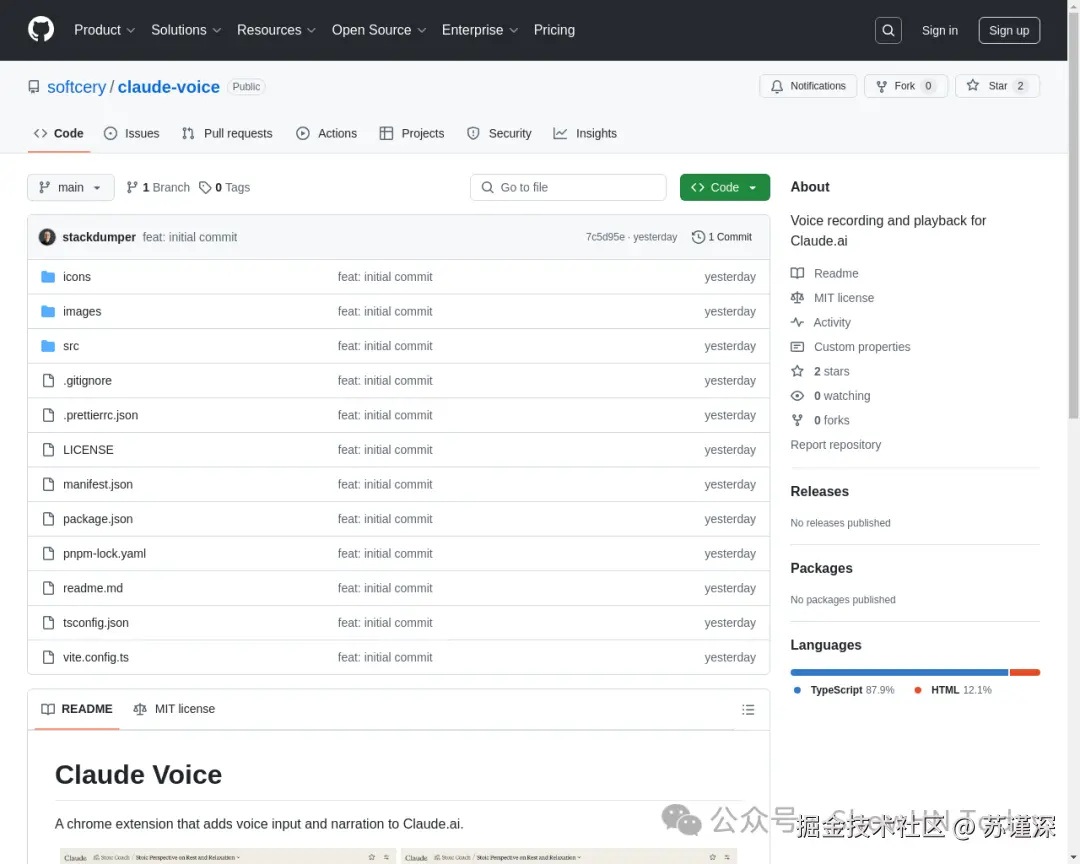
Task: Click the Go to file search field
Action: point(568,187)
